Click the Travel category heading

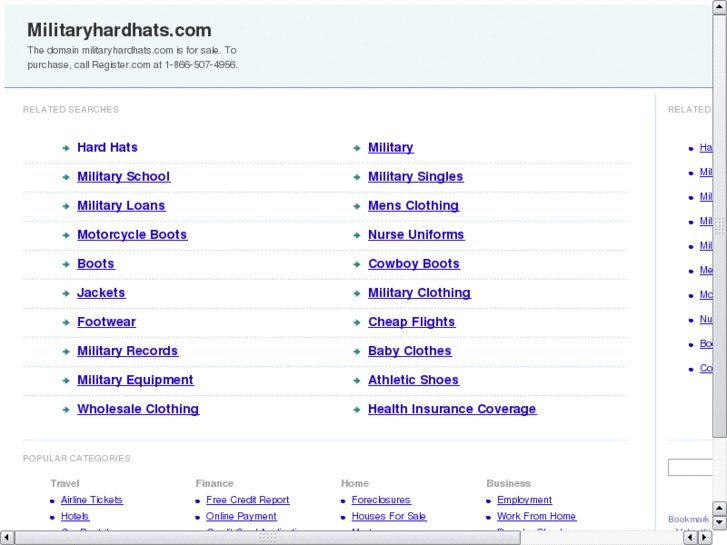(65, 483)
